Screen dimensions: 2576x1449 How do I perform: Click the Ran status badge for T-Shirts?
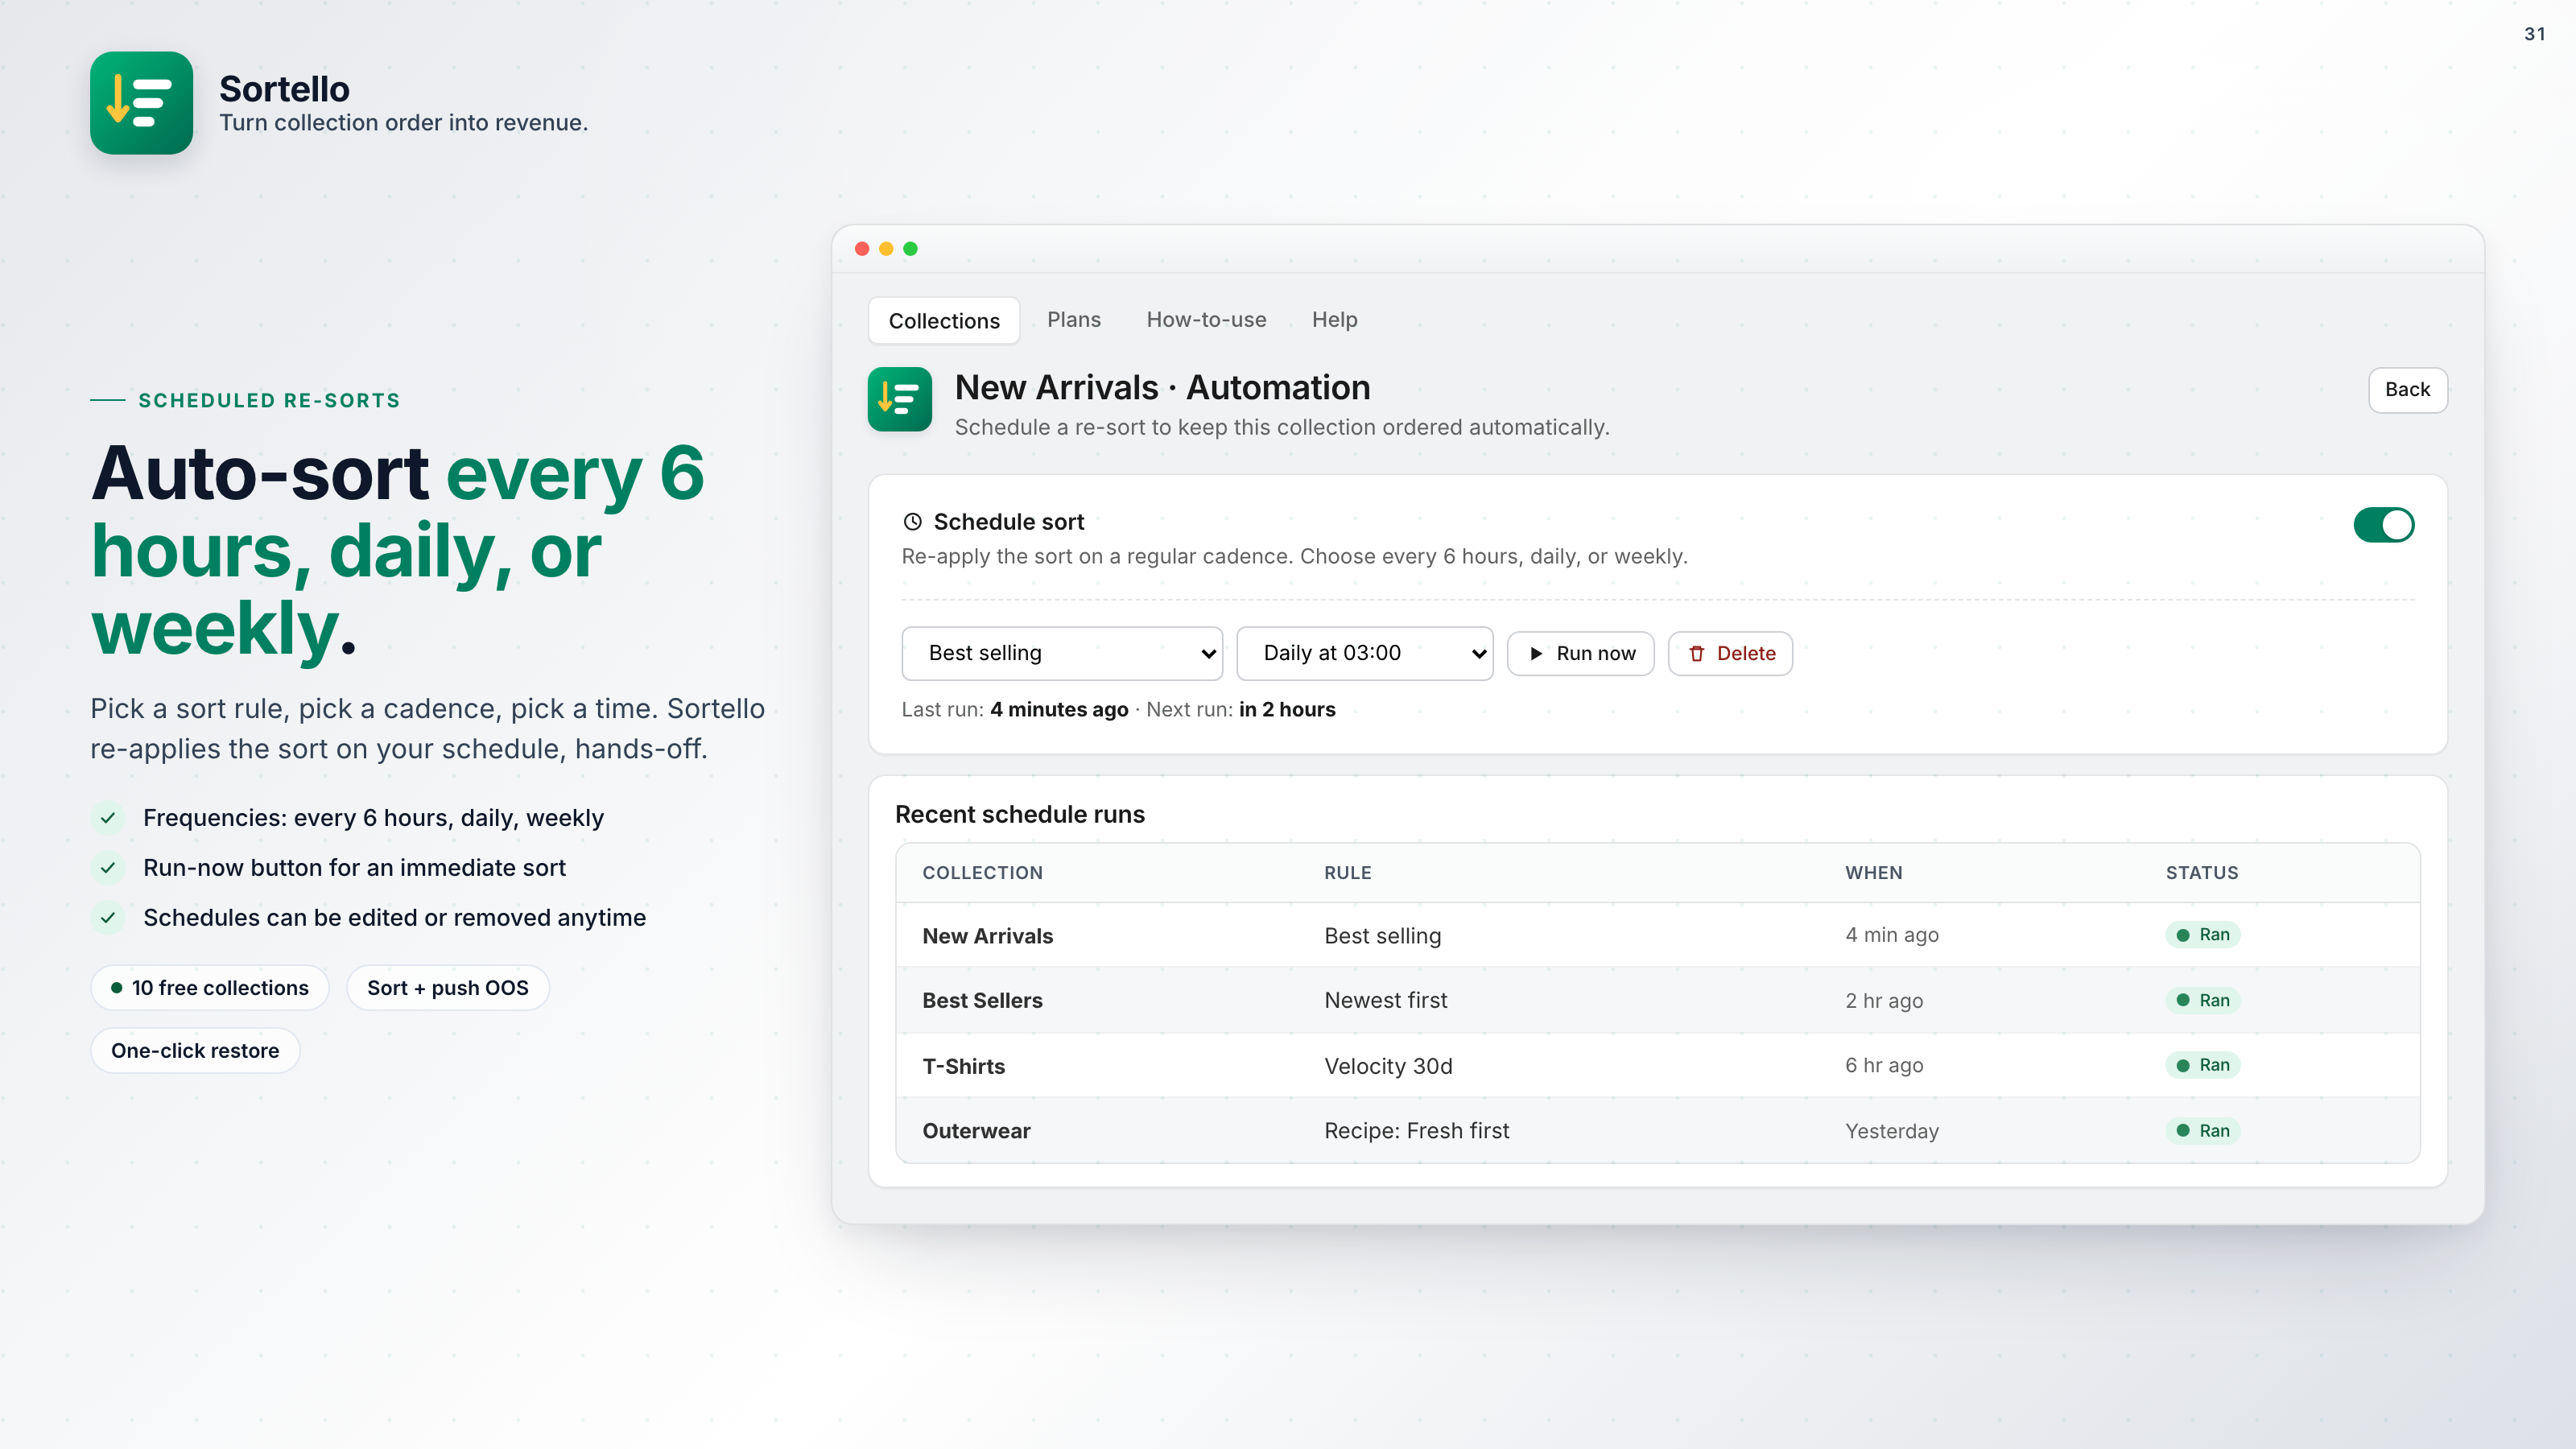tap(2203, 1065)
